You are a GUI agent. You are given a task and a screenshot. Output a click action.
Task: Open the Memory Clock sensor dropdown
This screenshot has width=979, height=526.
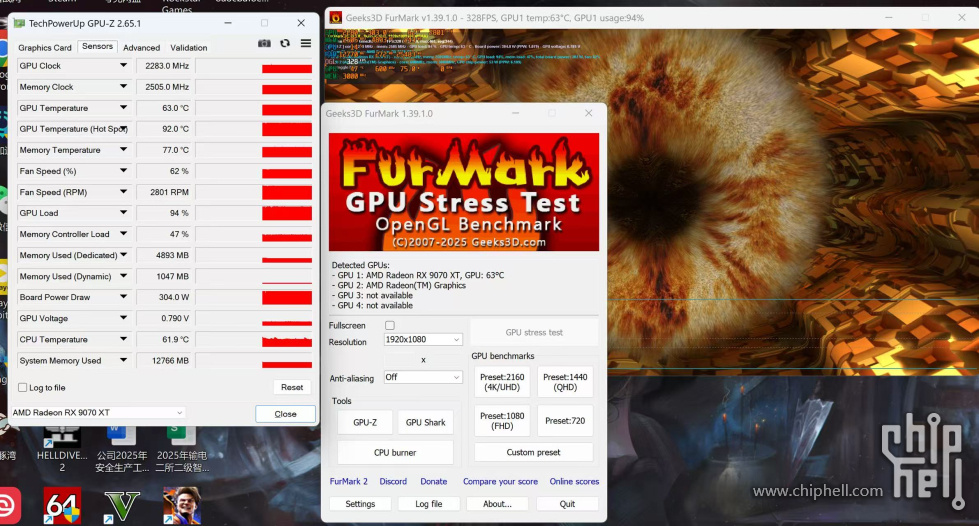click(x=123, y=87)
